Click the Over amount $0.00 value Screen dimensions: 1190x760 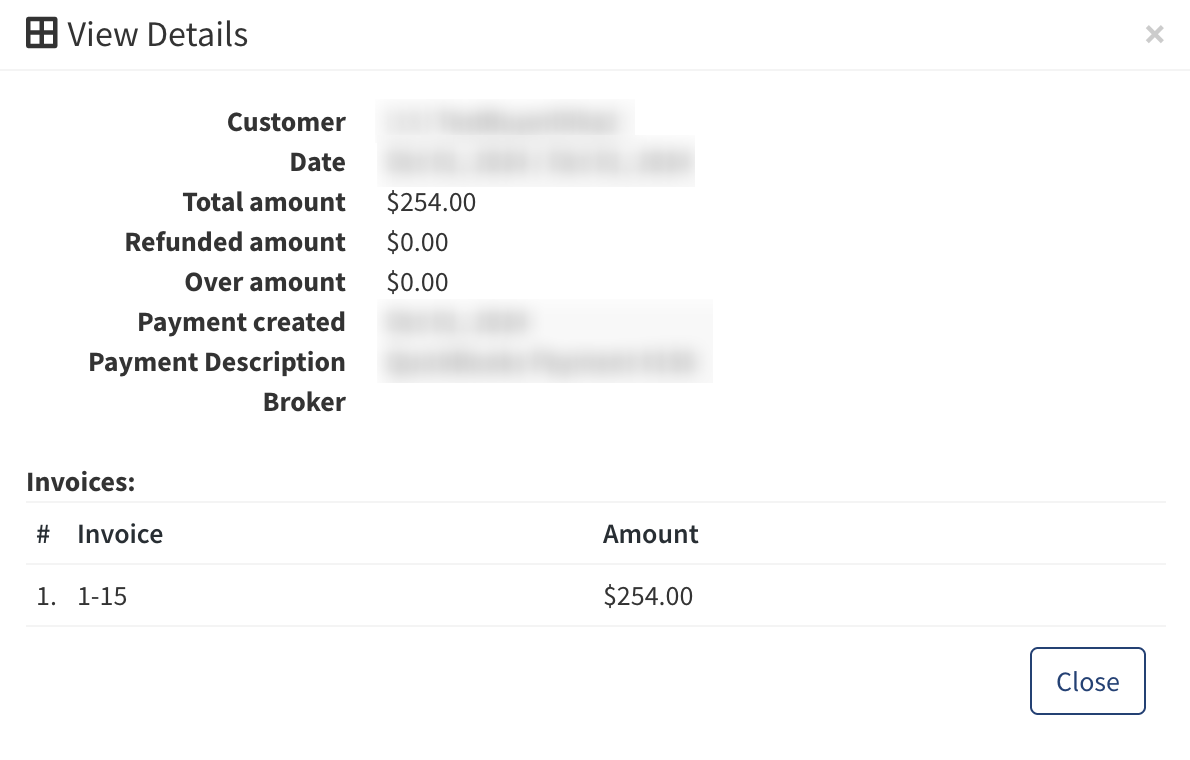coord(417,282)
